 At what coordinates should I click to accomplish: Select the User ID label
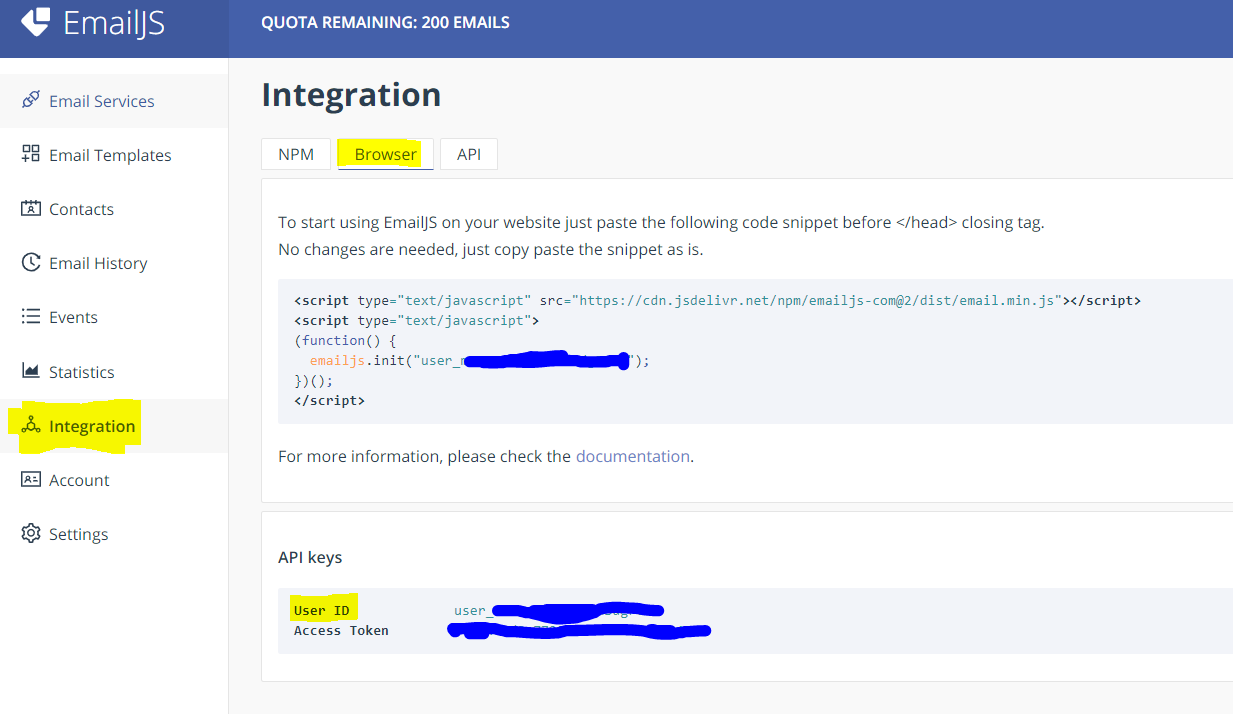tap(322, 609)
